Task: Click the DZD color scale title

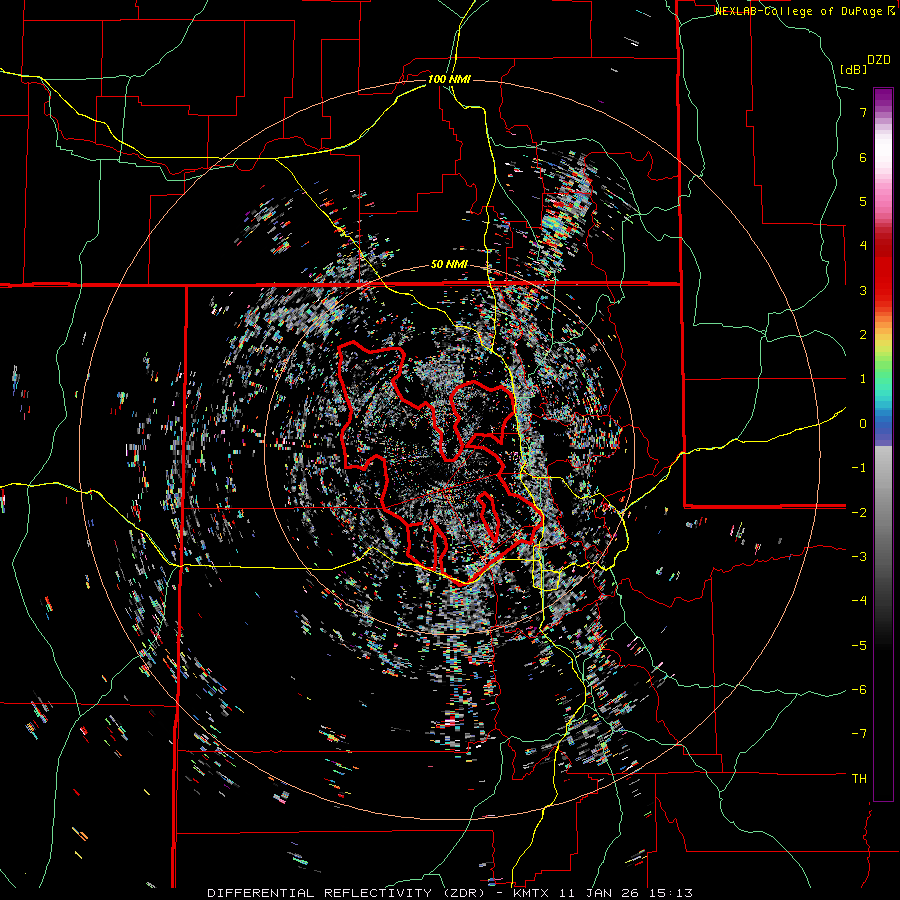Action: tap(879, 60)
